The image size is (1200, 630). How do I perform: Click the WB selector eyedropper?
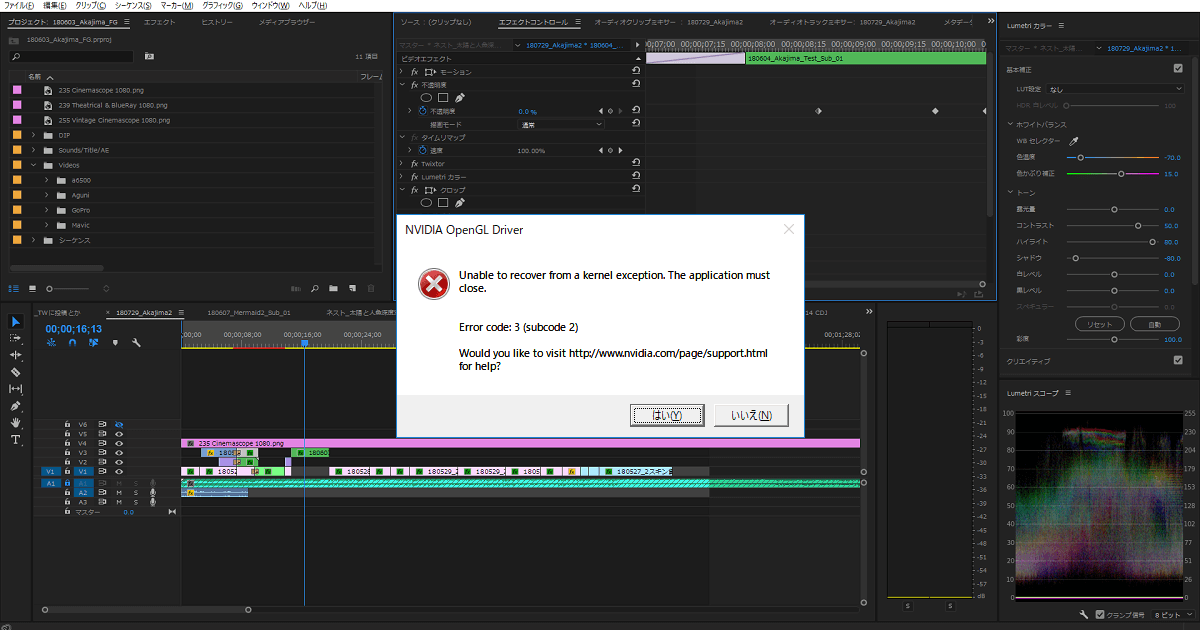point(1074,141)
